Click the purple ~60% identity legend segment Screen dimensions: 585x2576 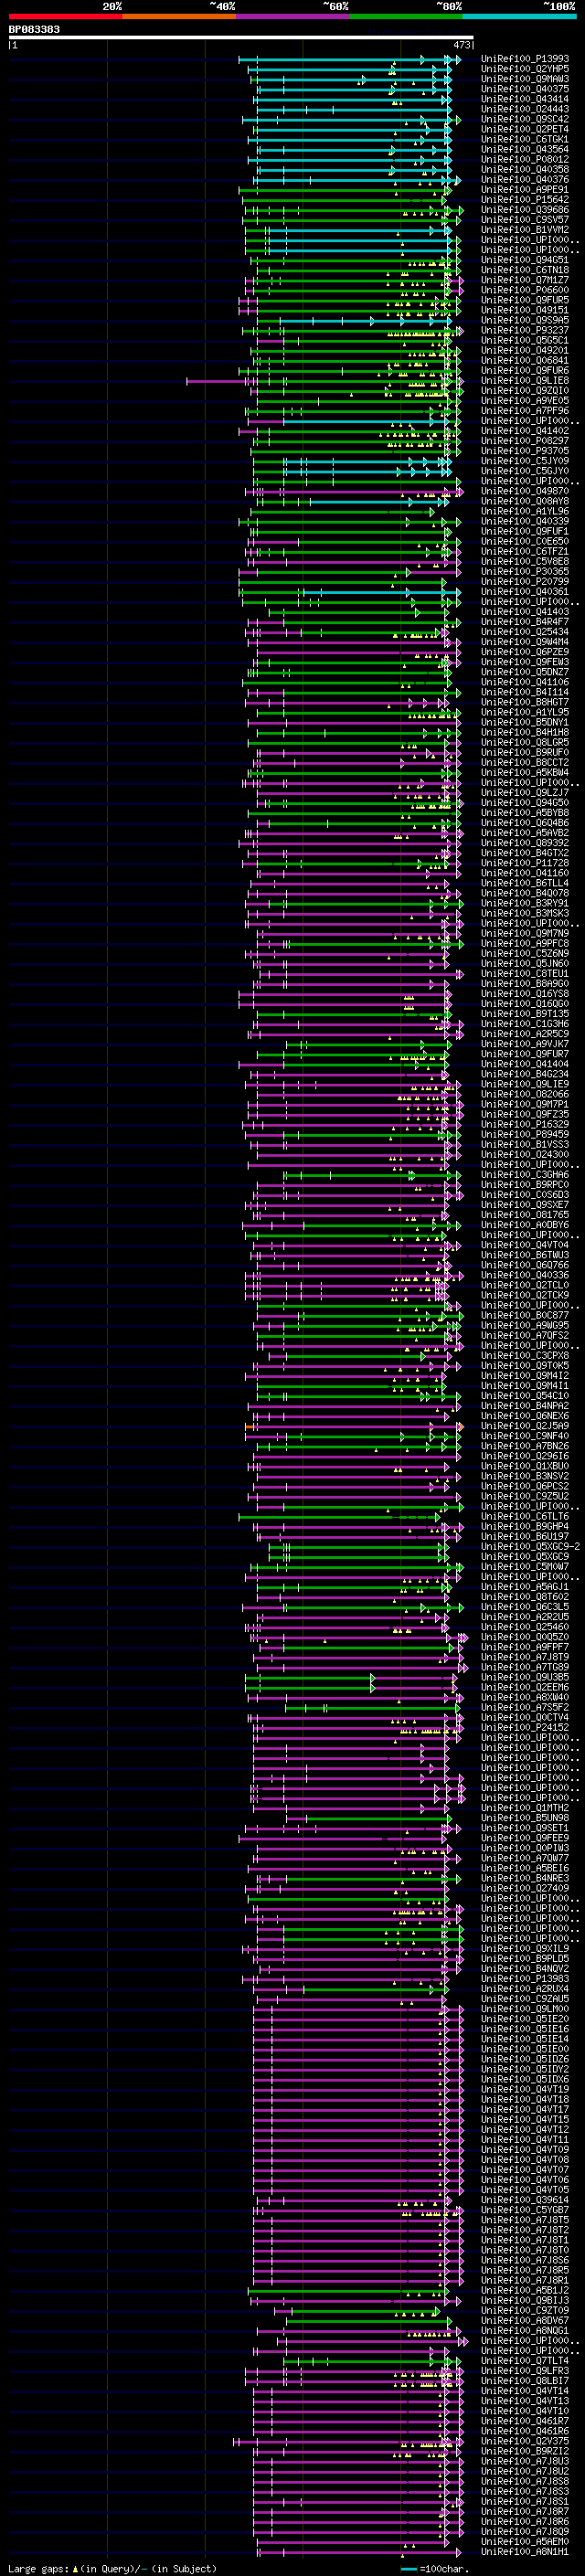(x=293, y=16)
